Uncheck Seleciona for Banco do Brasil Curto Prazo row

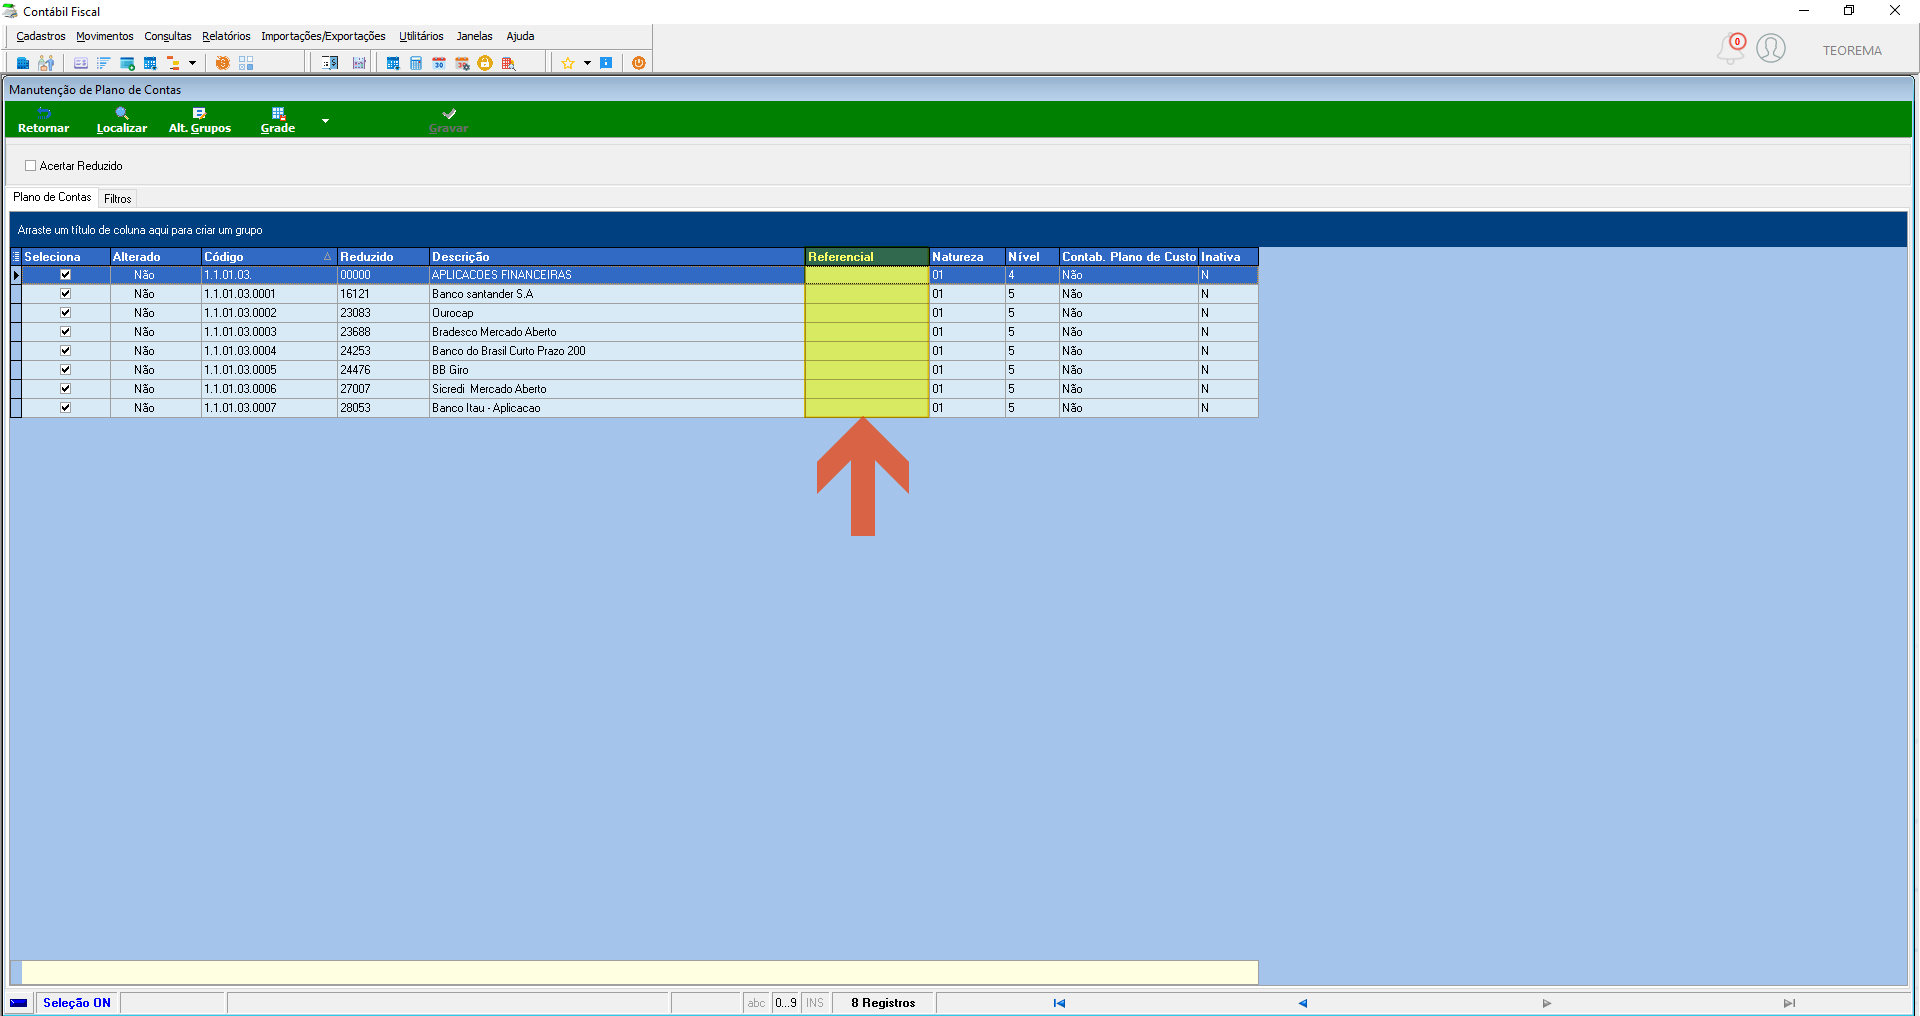(x=66, y=351)
